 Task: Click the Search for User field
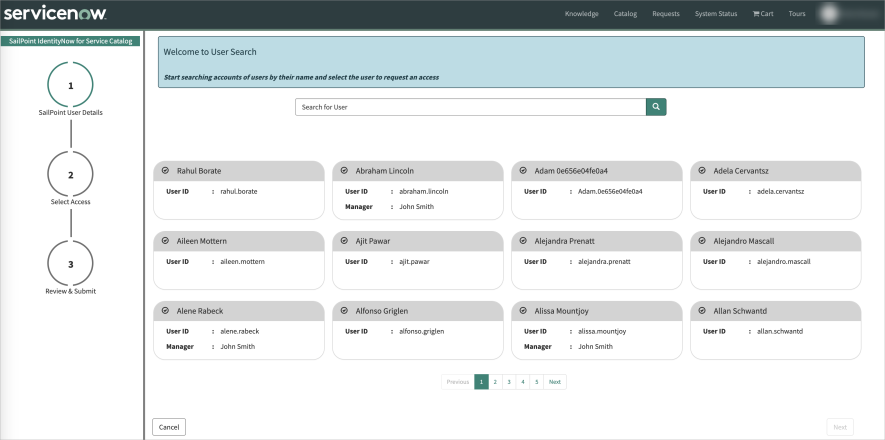click(471, 107)
